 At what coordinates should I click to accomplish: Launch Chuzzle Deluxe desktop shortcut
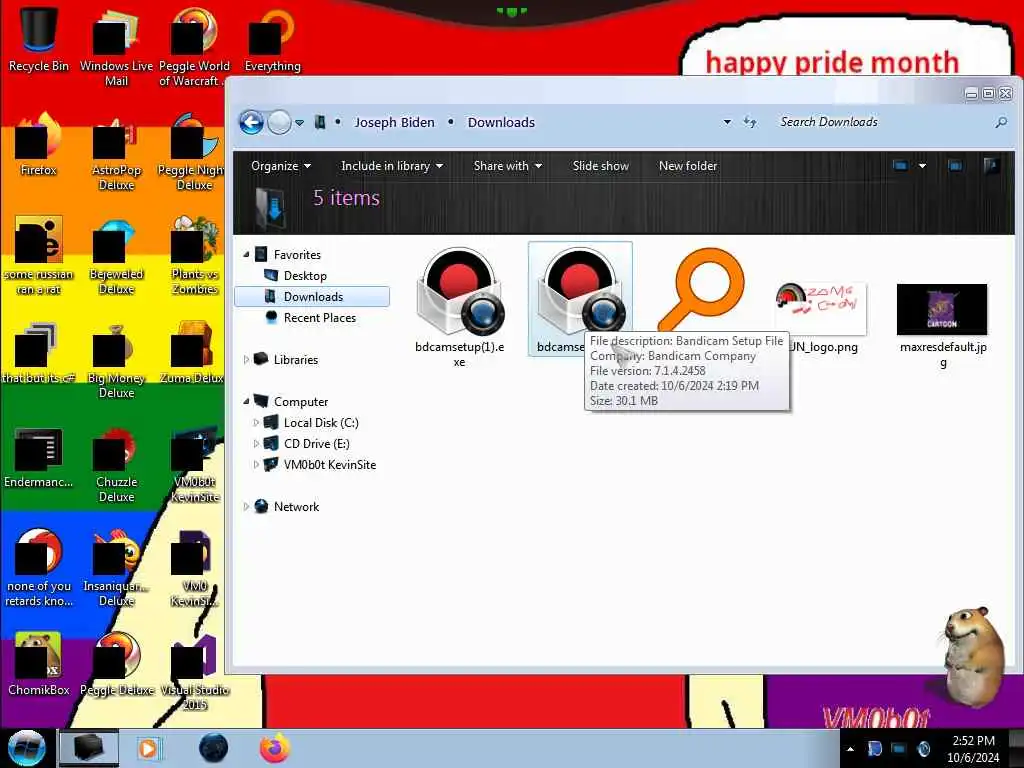point(116,464)
